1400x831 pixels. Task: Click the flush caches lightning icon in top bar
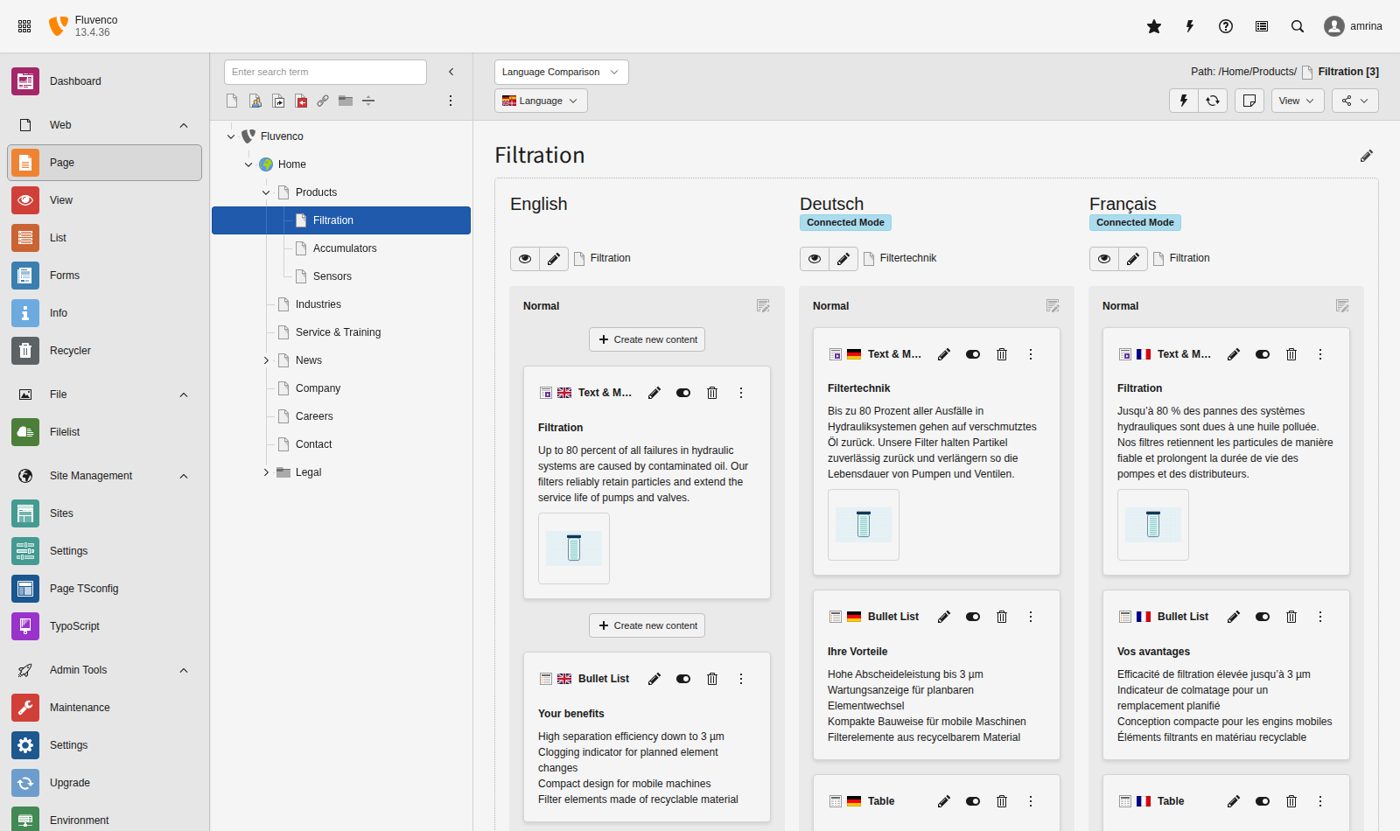tap(1190, 26)
